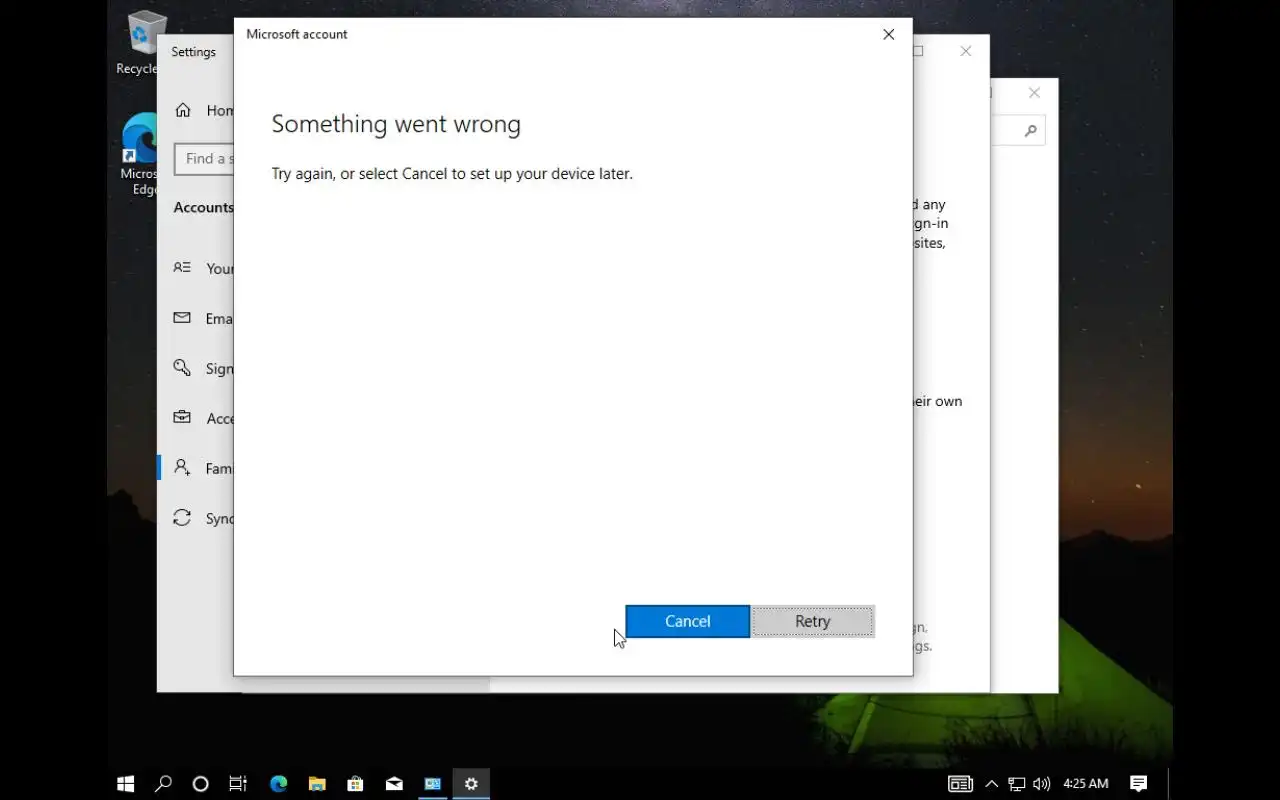Close the Microsoft account dialog
The image size is (1280, 800).
(x=888, y=34)
